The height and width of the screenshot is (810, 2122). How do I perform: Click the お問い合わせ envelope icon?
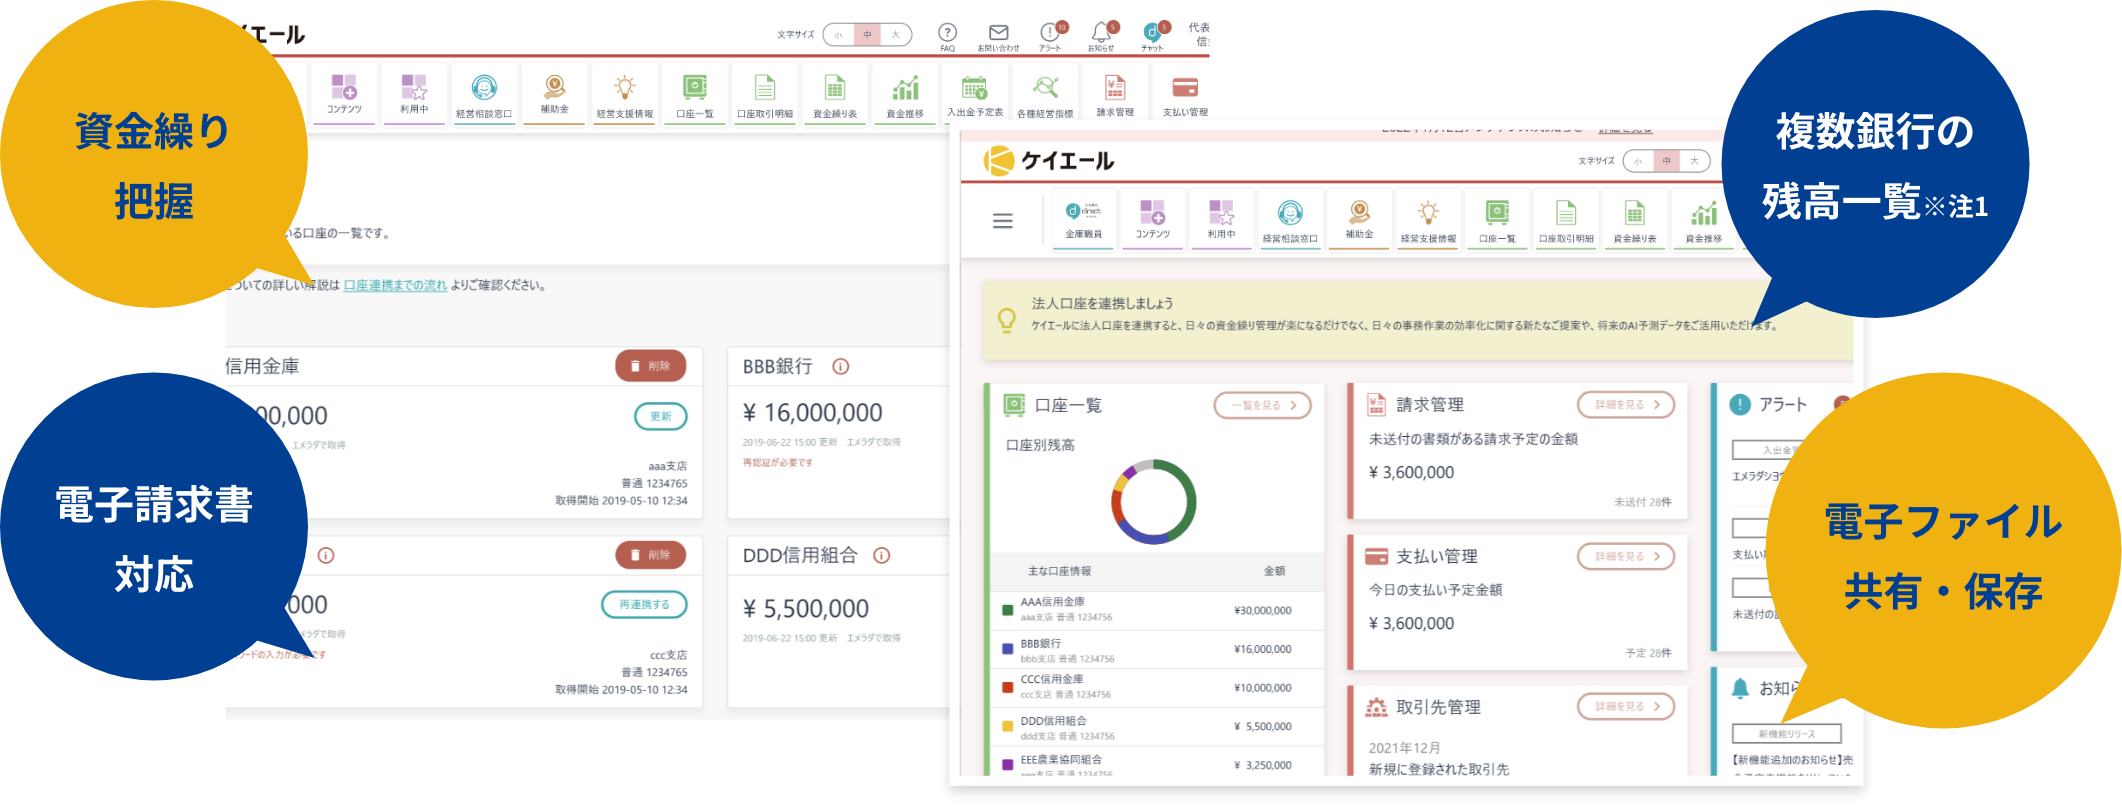click(x=998, y=34)
